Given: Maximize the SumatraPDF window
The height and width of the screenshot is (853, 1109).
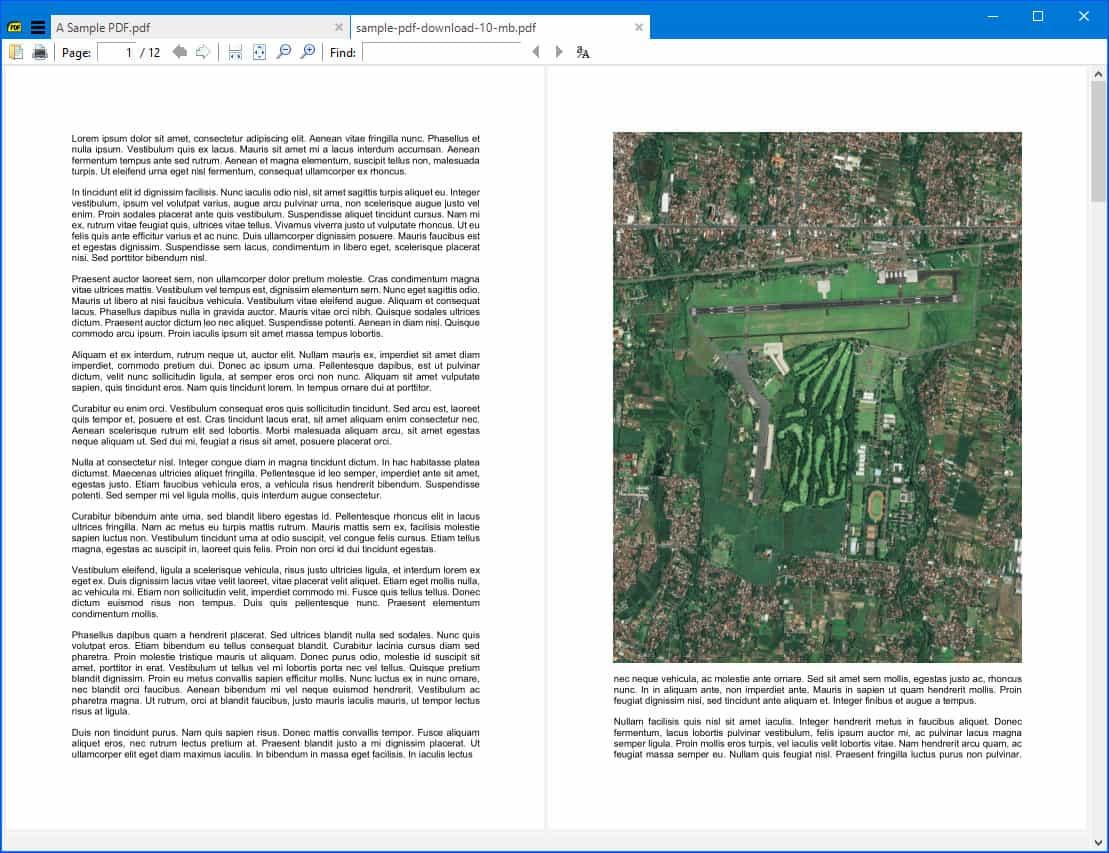Looking at the screenshot, I should pyautogui.click(x=1038, y=16).
